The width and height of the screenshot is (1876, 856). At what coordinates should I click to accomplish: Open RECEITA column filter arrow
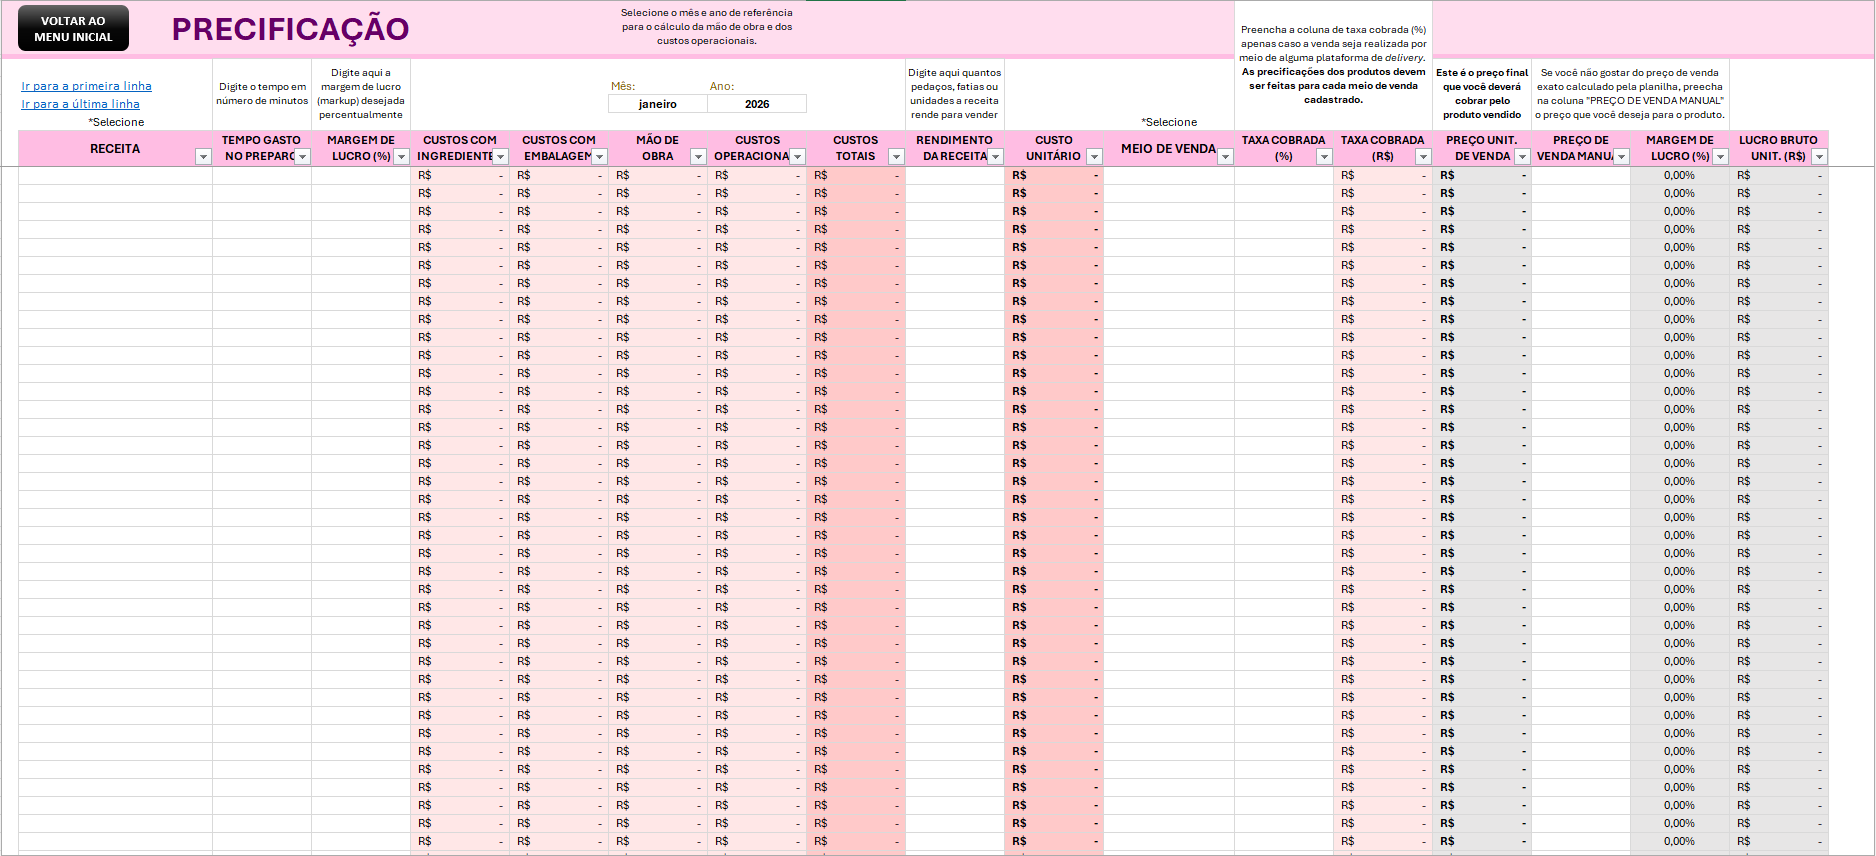click(203, 157)
